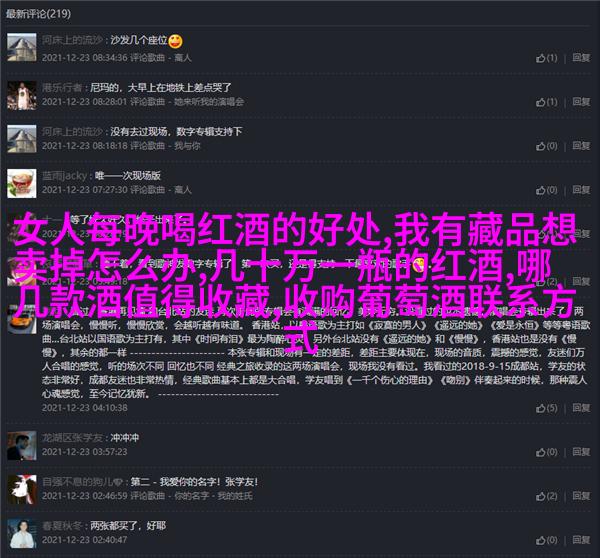
Task: Reply to the comment '冲冲冲'
Action: tap(581, 452)
